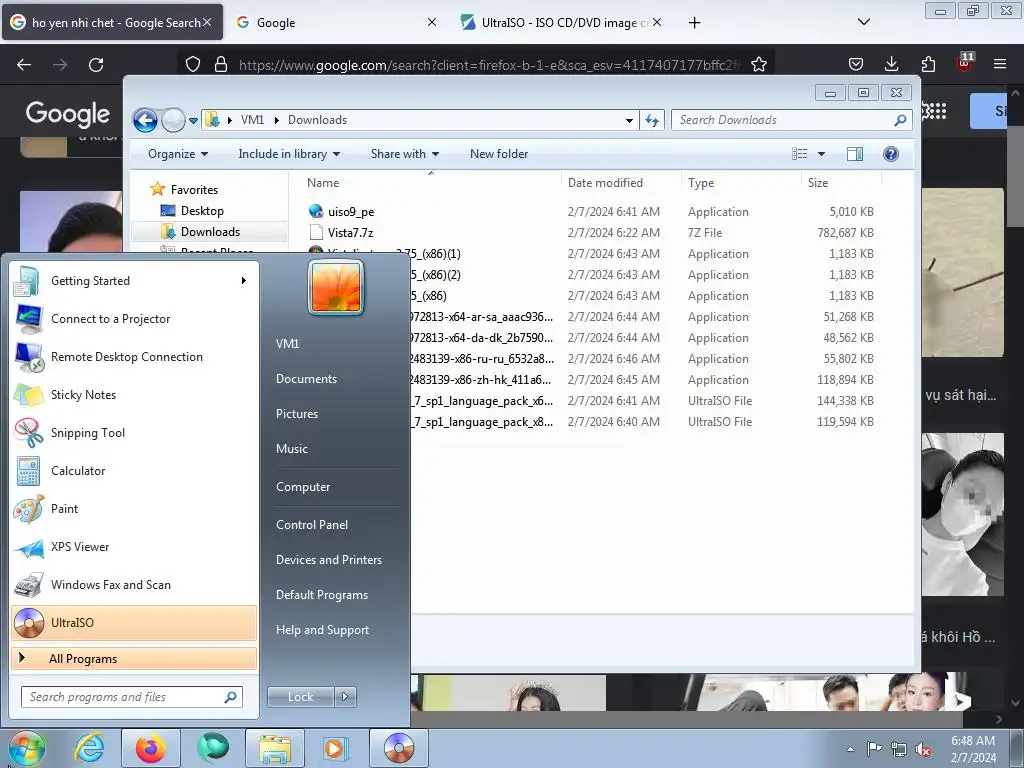Open Firefox hamburger application menu
The height and width of the screenshot is (768, 1024).
click(x=1000, y=64)
